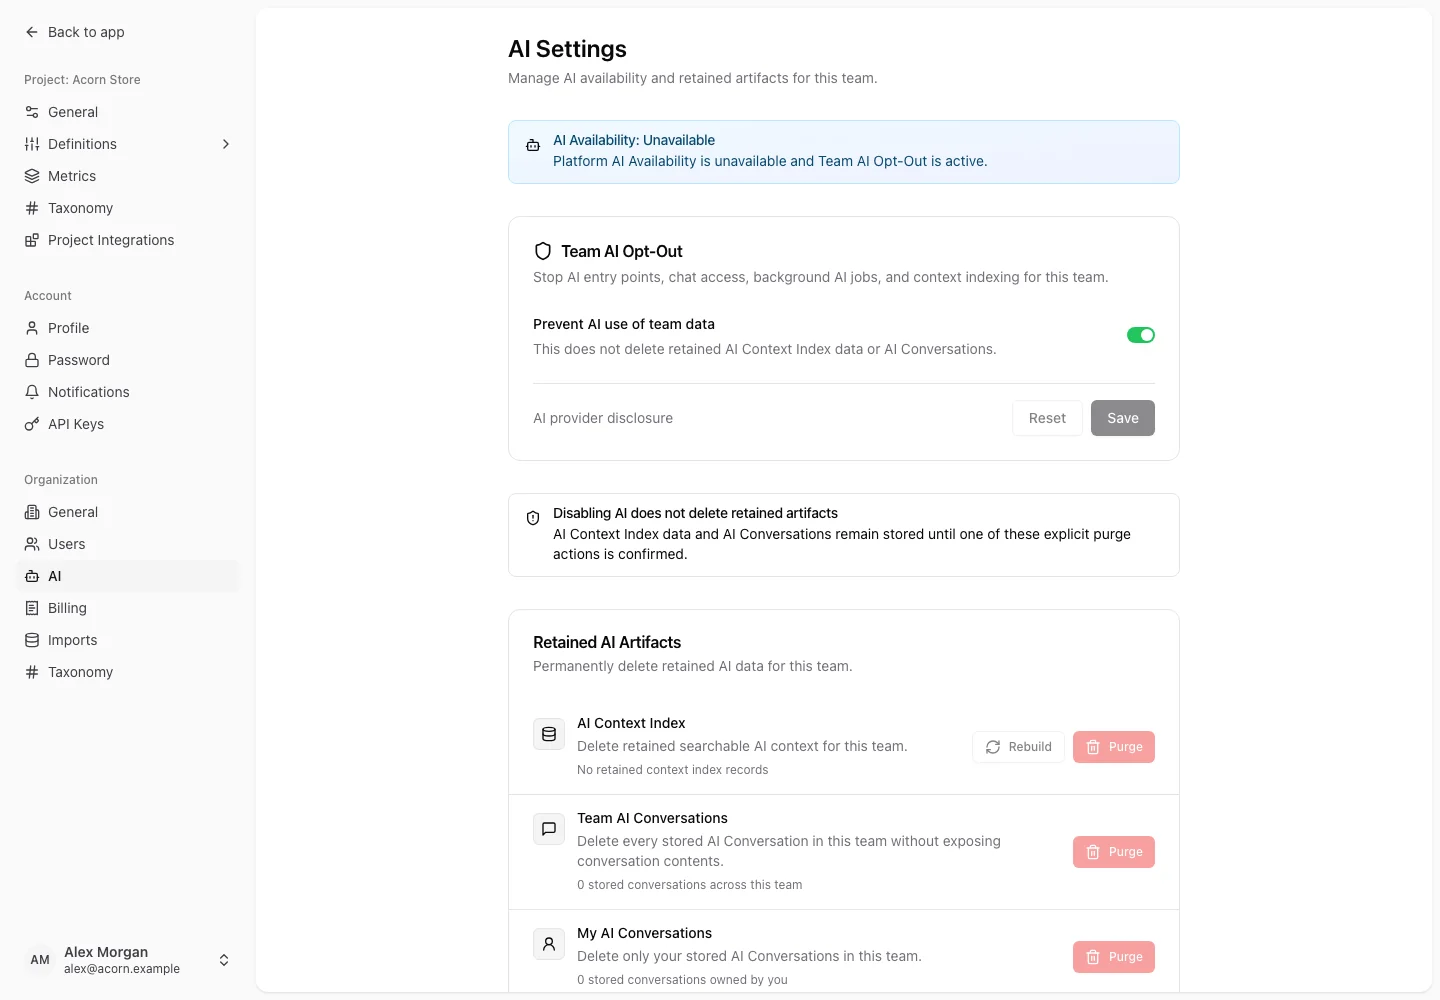Click the AM avatar in the sidebar footer

(40, 960)
